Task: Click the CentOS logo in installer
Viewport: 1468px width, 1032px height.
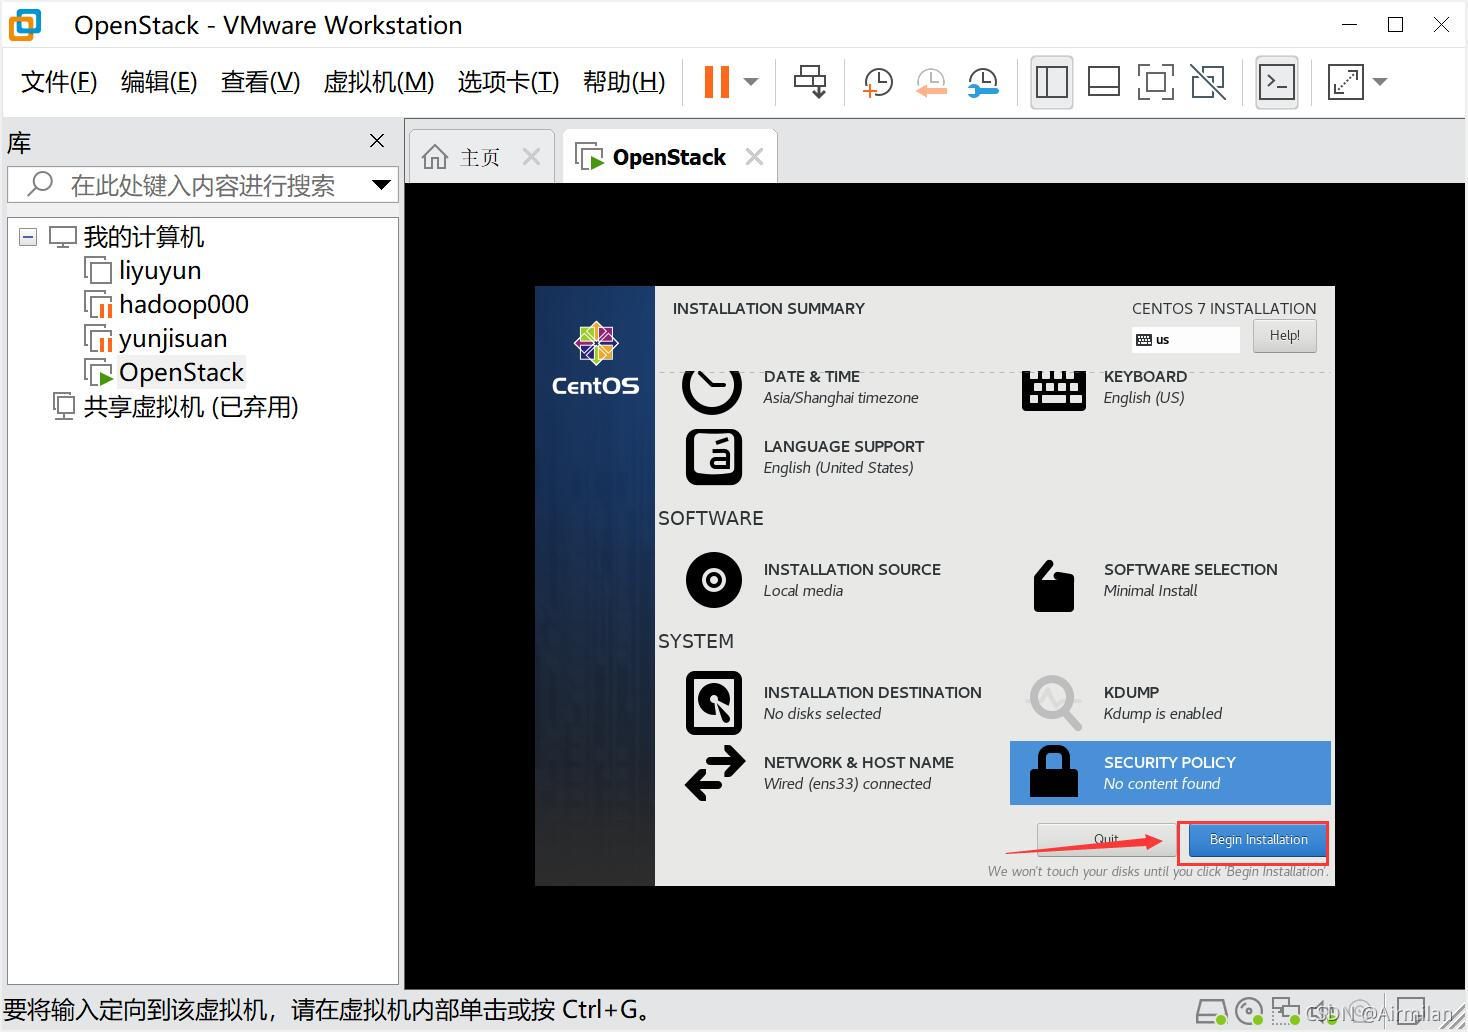Action: [x=595, y=359]
